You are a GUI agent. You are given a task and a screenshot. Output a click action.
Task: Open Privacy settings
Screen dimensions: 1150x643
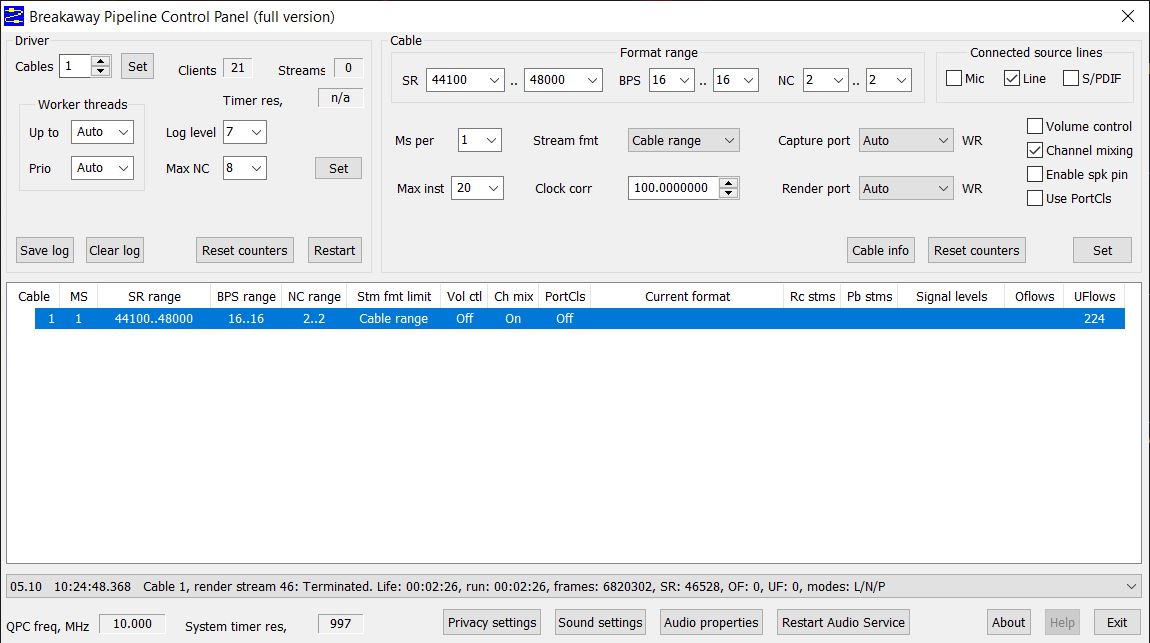(492, 622)
